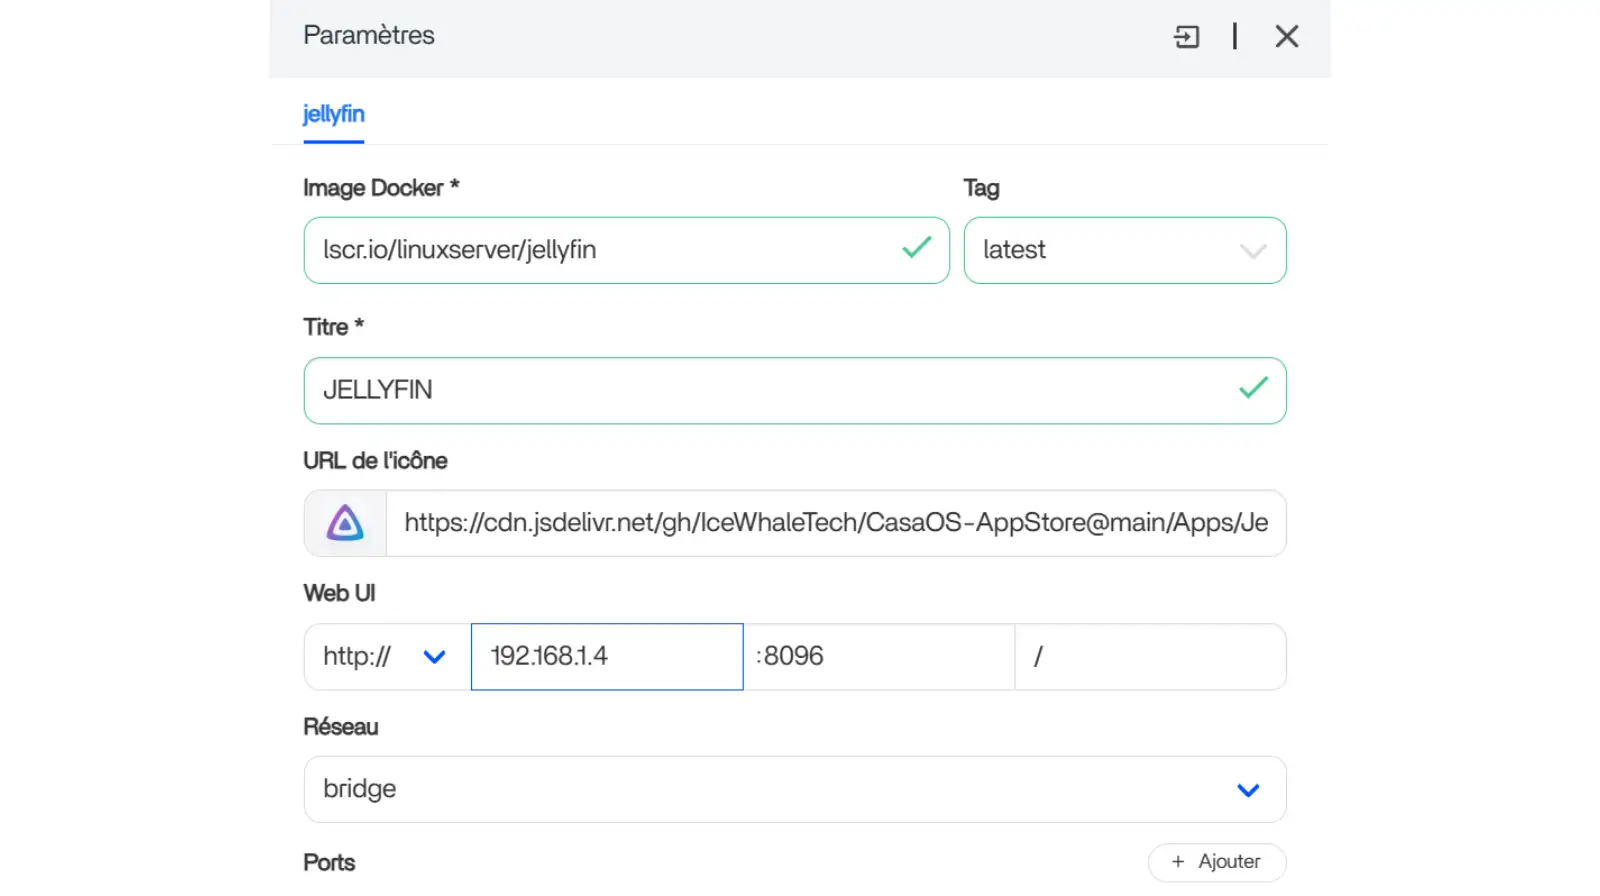Click the green checkmark in the Titre field
This screenshot has width=1600, height=896.
tap(1253, 388)
